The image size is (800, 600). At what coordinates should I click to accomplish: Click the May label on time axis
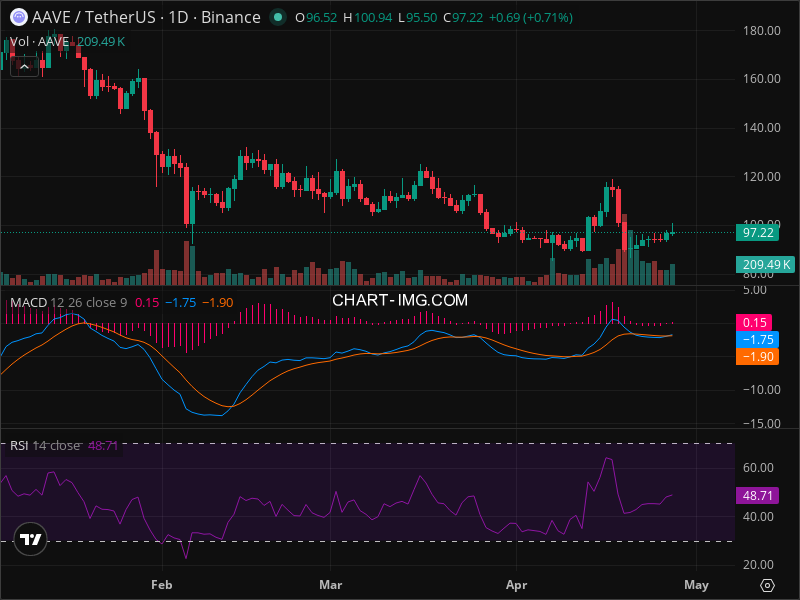coord(696,585)
